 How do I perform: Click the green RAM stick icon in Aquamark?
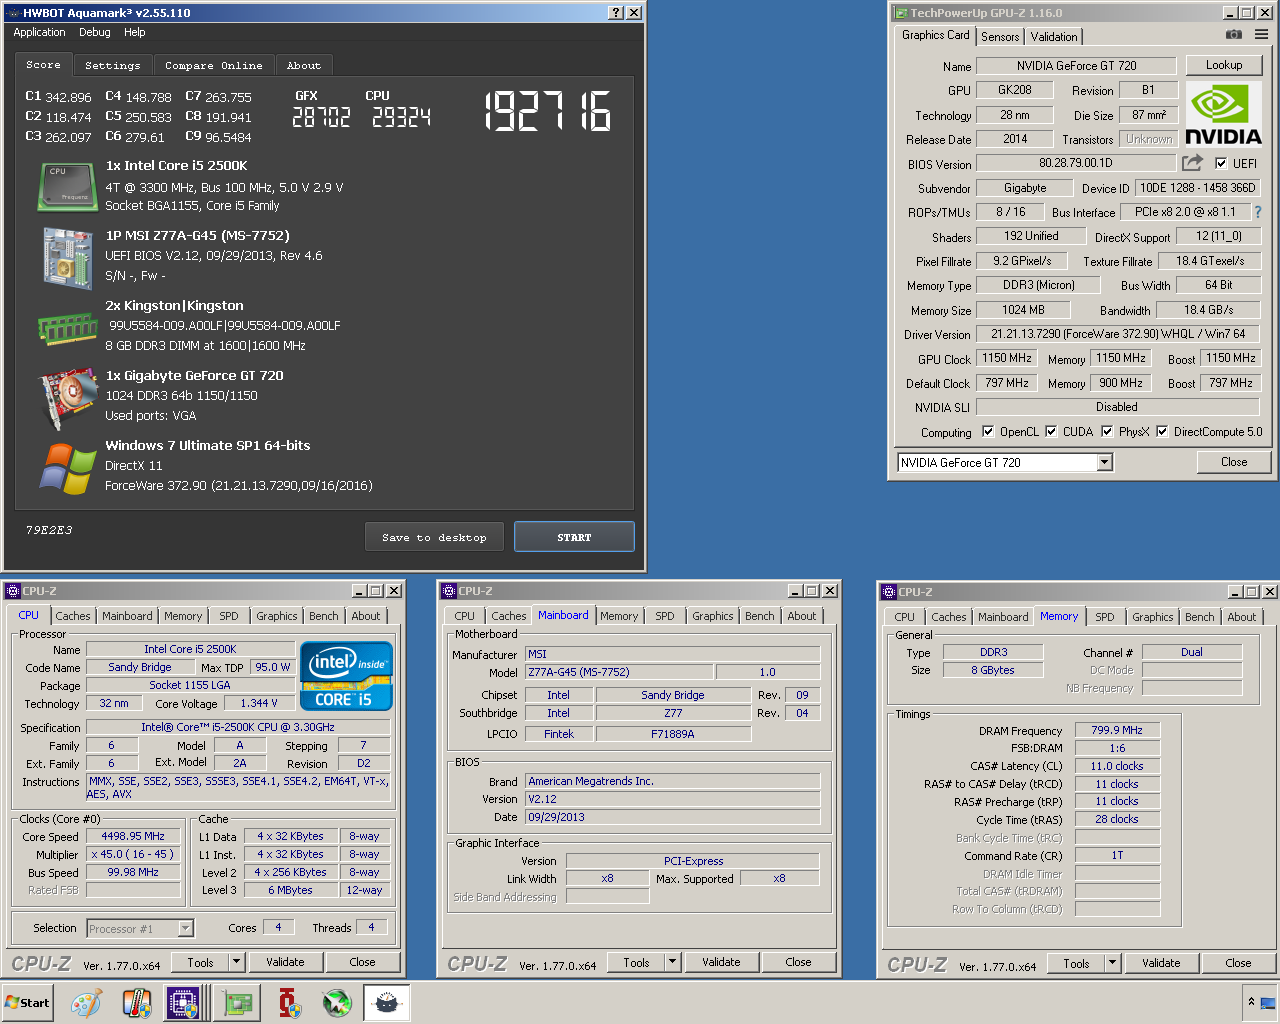click(x=67, y=327)
